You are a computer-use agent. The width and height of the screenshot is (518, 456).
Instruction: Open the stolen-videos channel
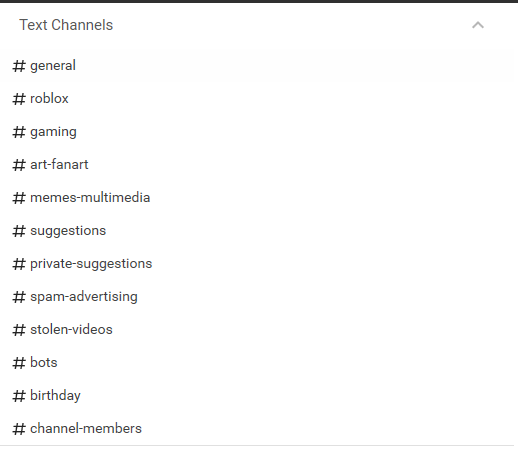click(x=257, y=330)
